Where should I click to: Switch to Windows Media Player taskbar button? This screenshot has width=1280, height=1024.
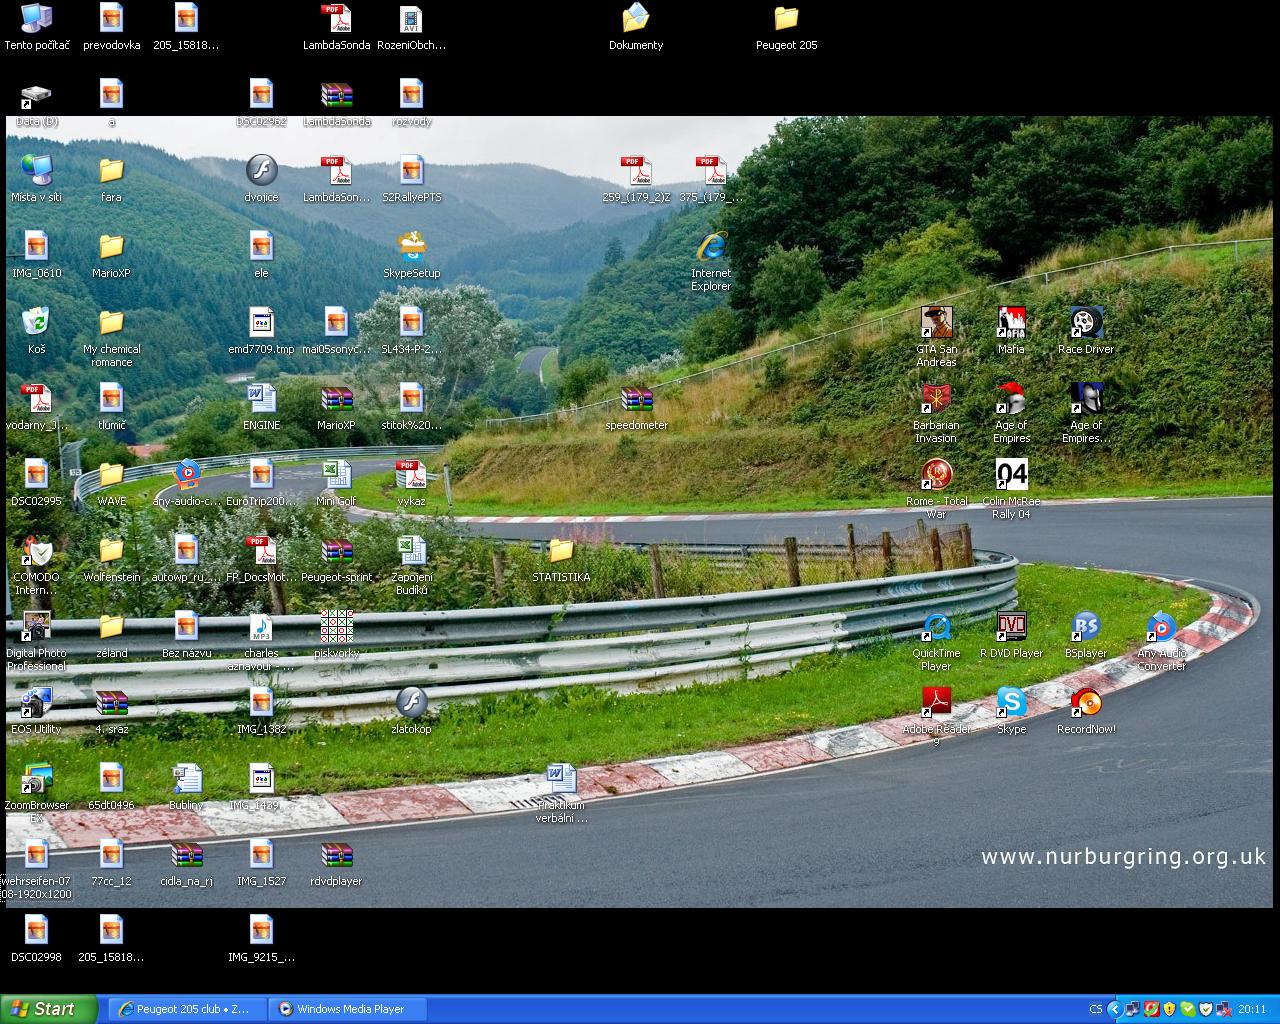(x=348, y=1009)
